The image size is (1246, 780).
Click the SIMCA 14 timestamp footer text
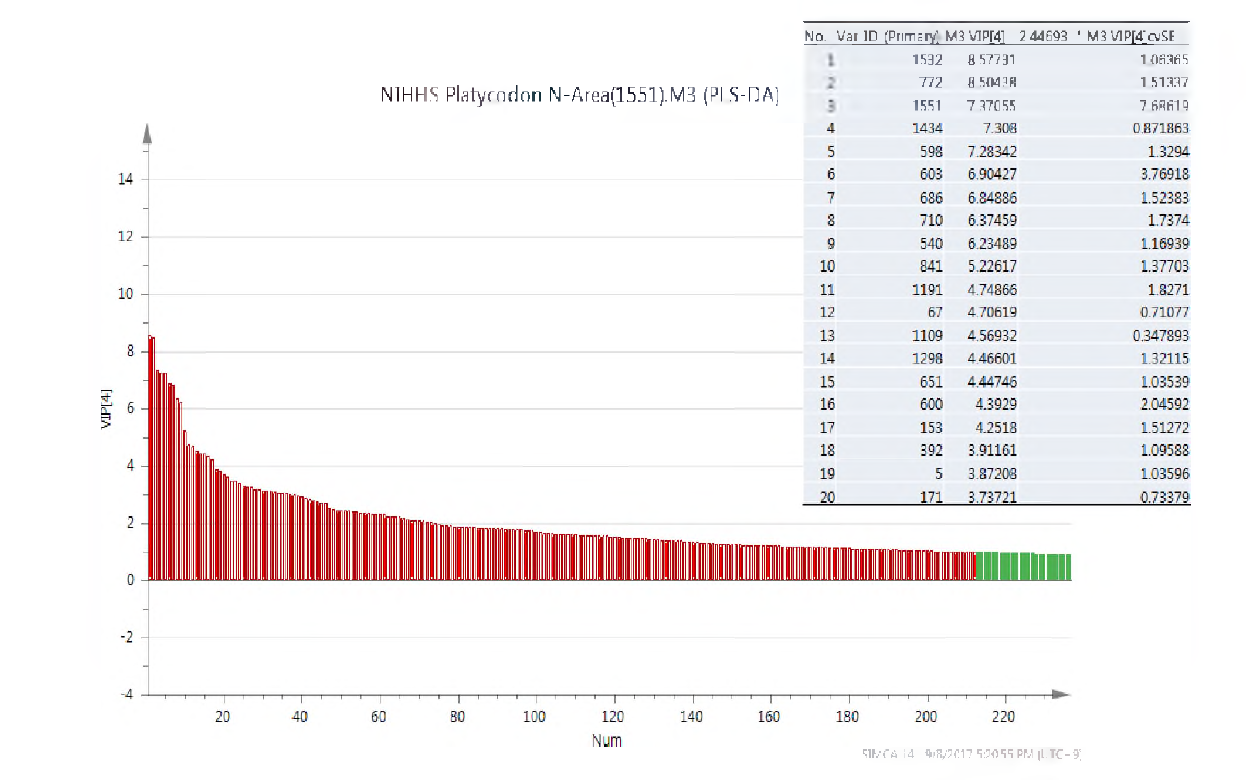972,754
